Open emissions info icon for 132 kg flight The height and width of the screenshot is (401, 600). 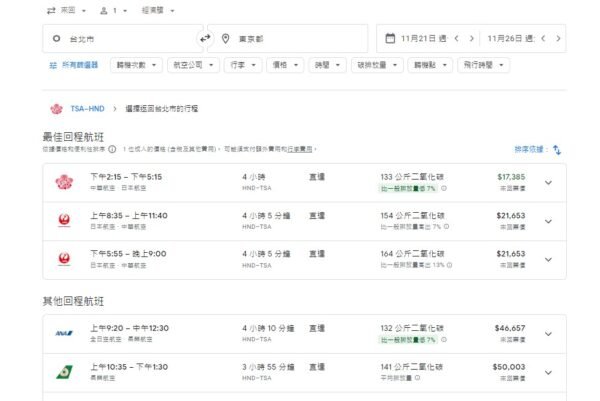point(444,339)
